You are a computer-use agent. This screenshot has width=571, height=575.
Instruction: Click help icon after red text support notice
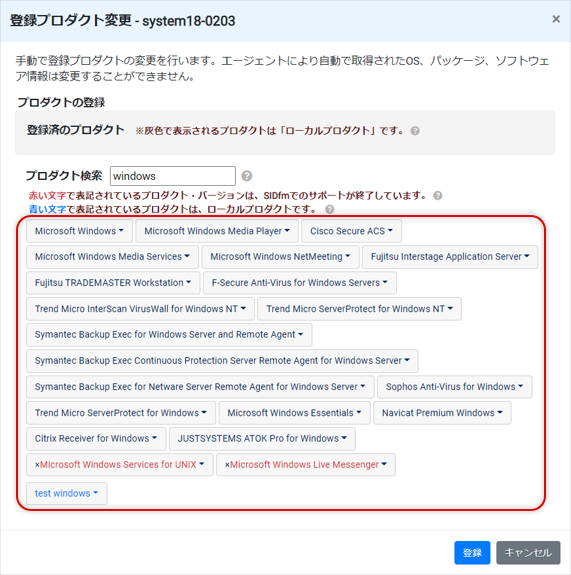point(438,195)
